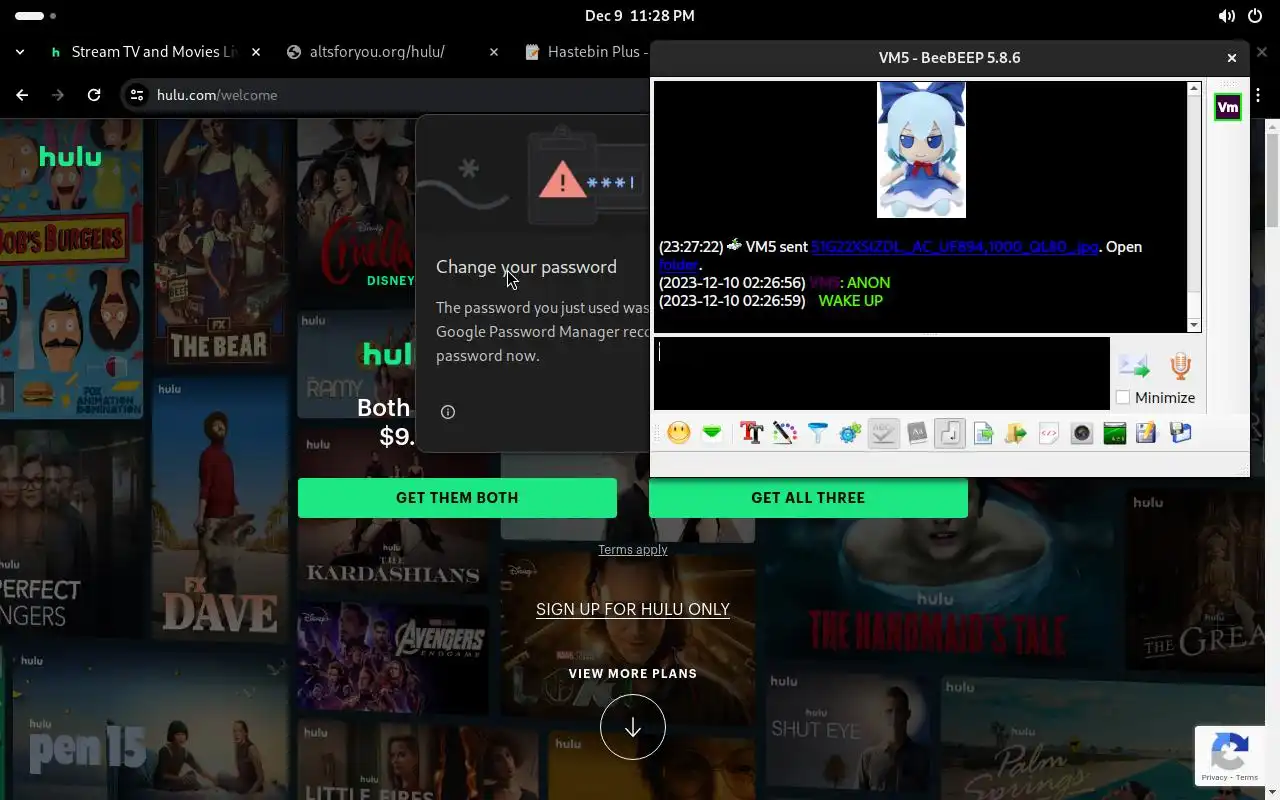The height and width of the screenshot is (800, 1280).
Task: Click the send file document icon
Action: pyautogui.click(x=983, y=433)
